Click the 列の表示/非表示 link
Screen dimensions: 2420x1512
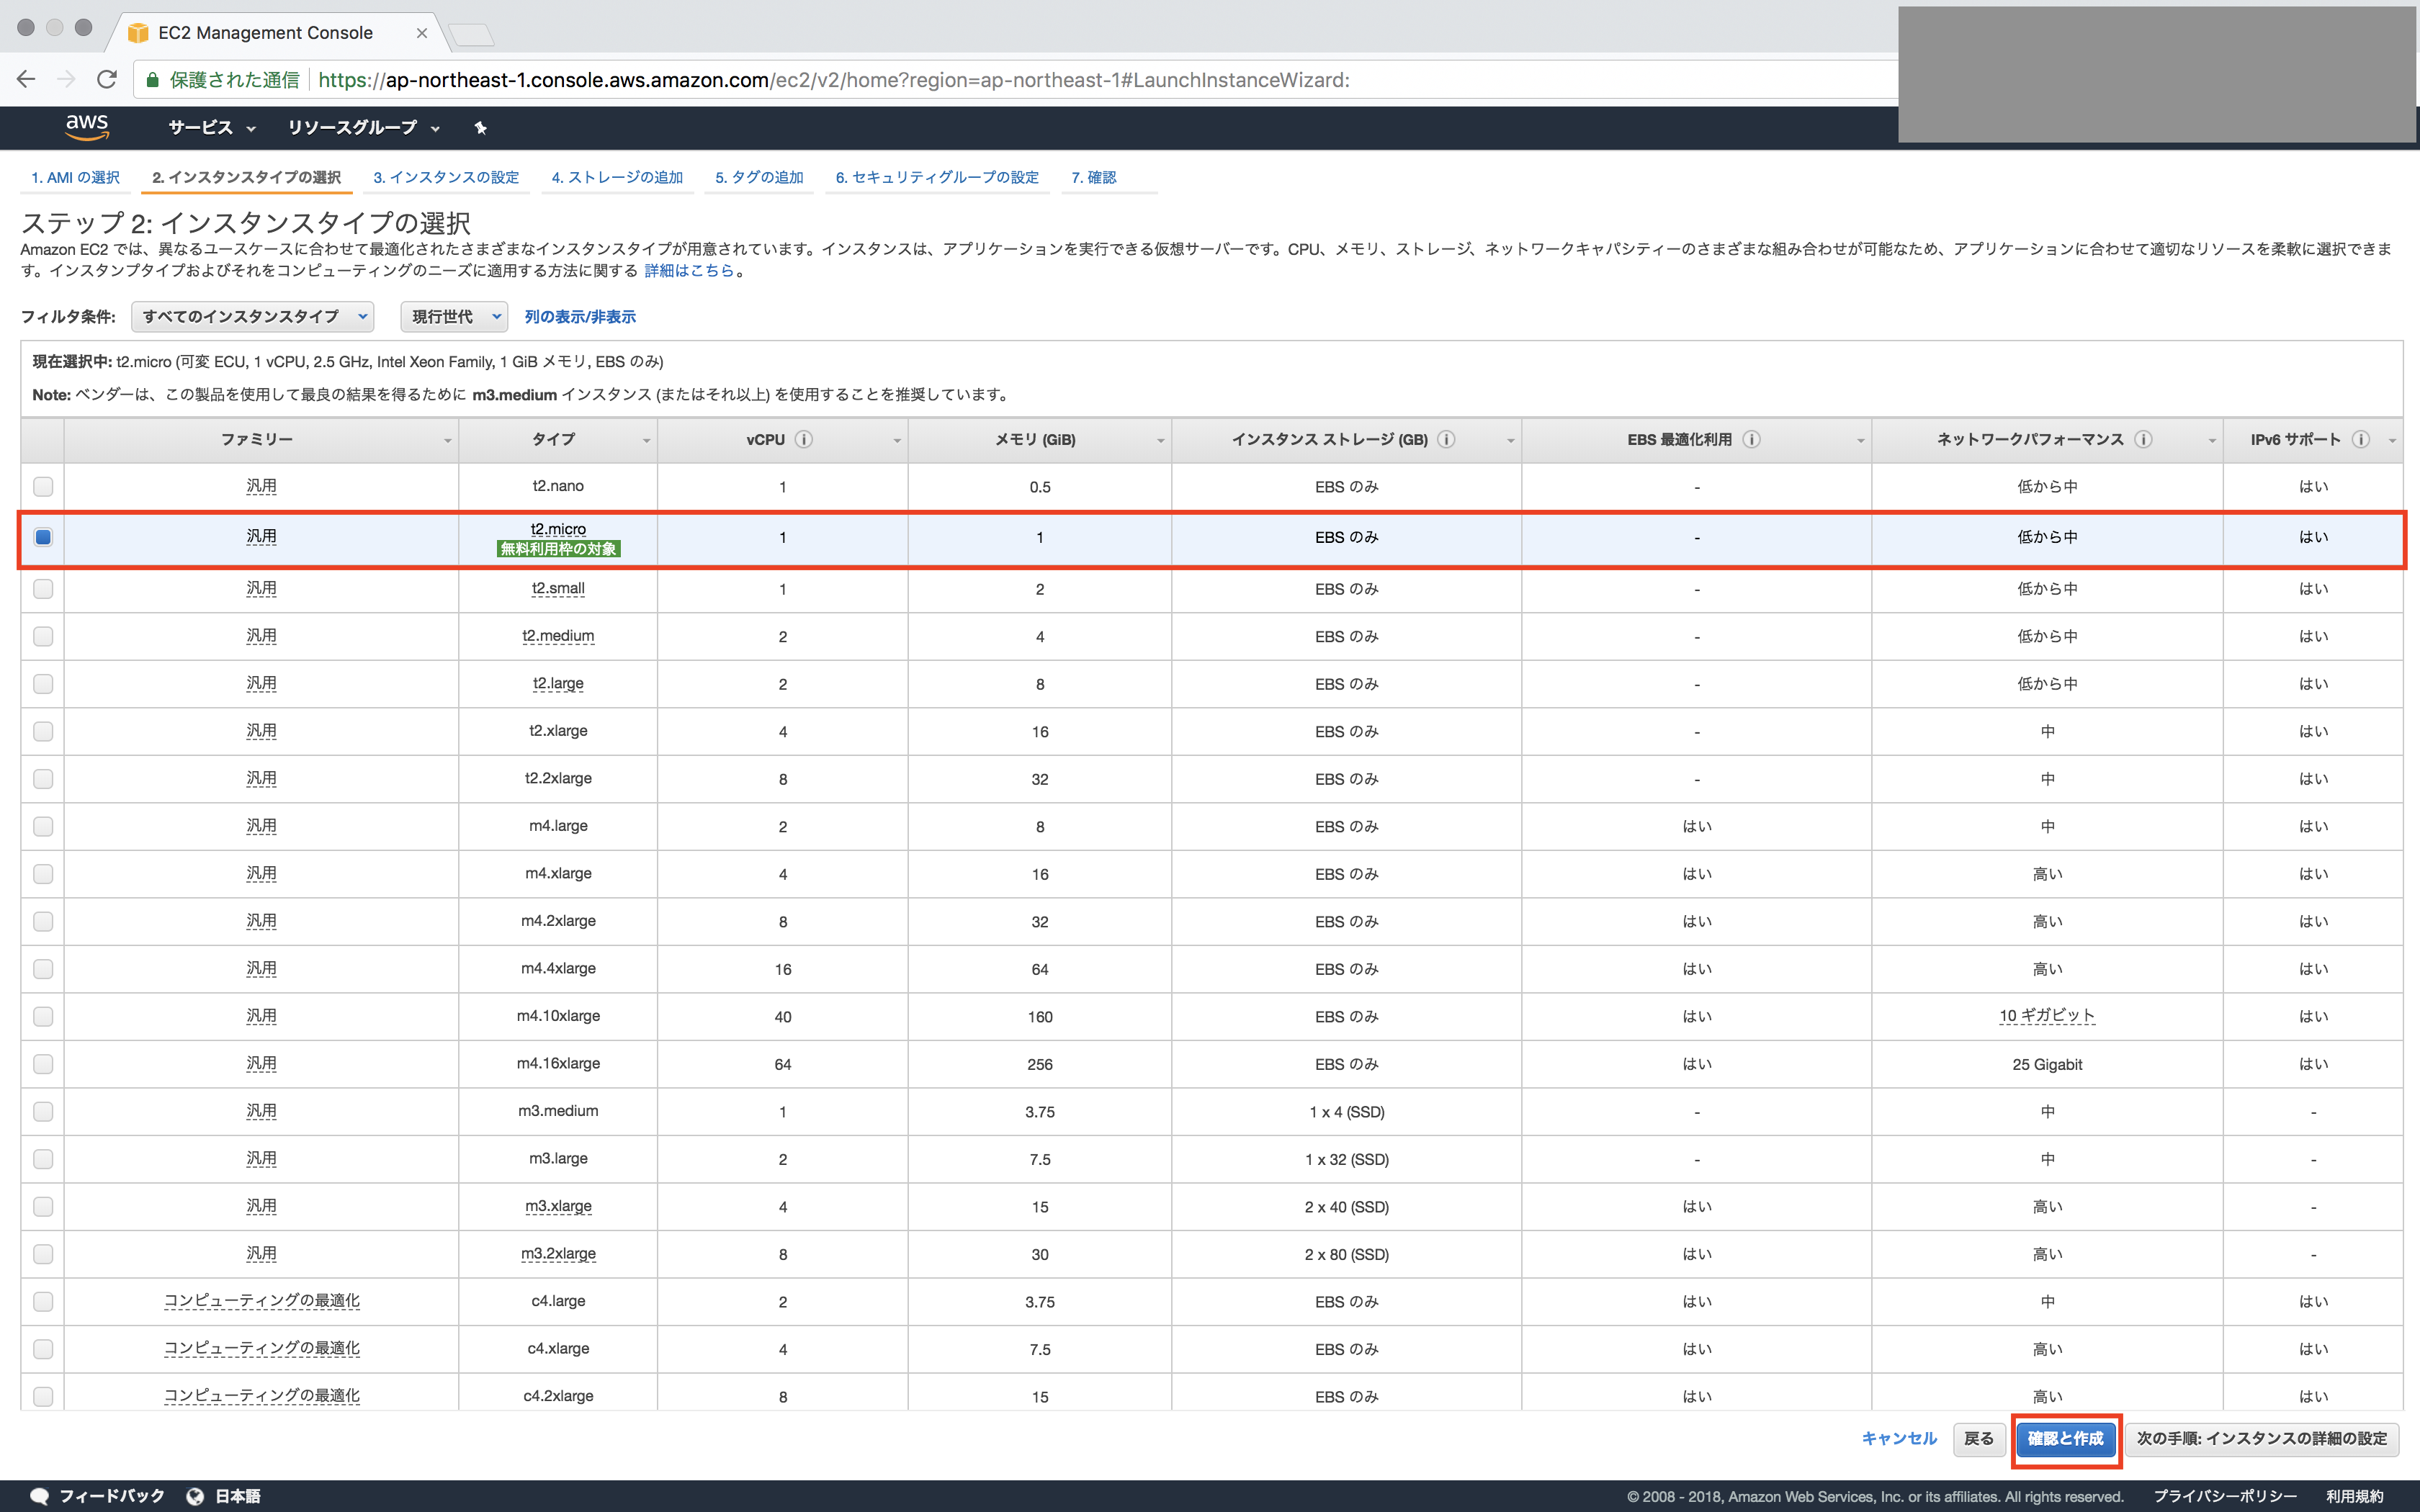(x=580, y=317)
